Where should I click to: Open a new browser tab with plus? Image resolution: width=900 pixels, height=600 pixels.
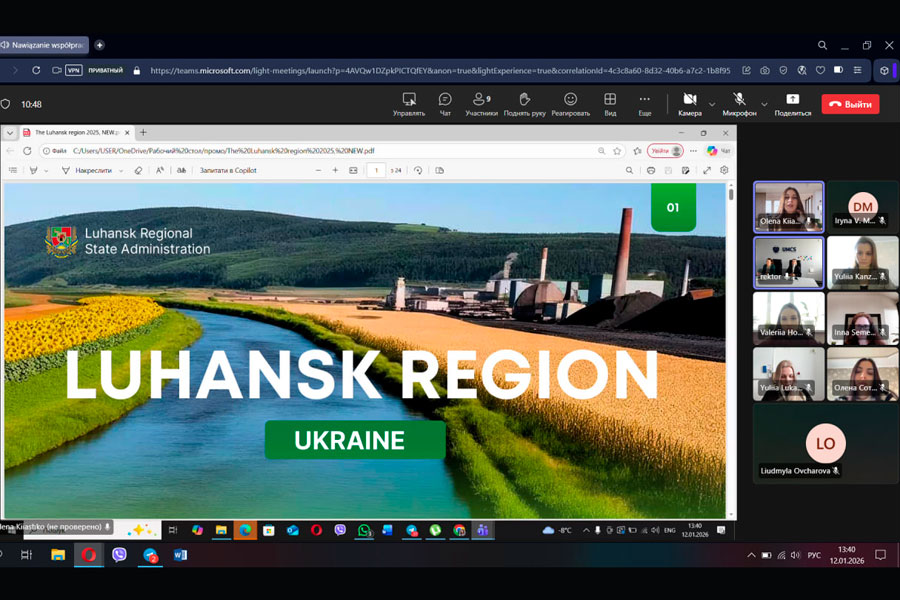tap(99, 45)
